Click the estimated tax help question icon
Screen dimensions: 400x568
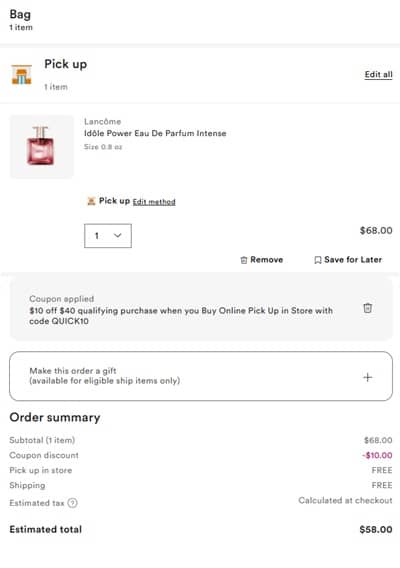pos(72,503)
